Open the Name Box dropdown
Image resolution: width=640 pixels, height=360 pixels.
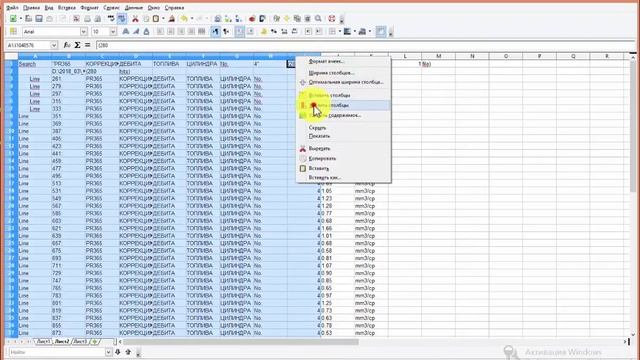click(x=54, y=45)
